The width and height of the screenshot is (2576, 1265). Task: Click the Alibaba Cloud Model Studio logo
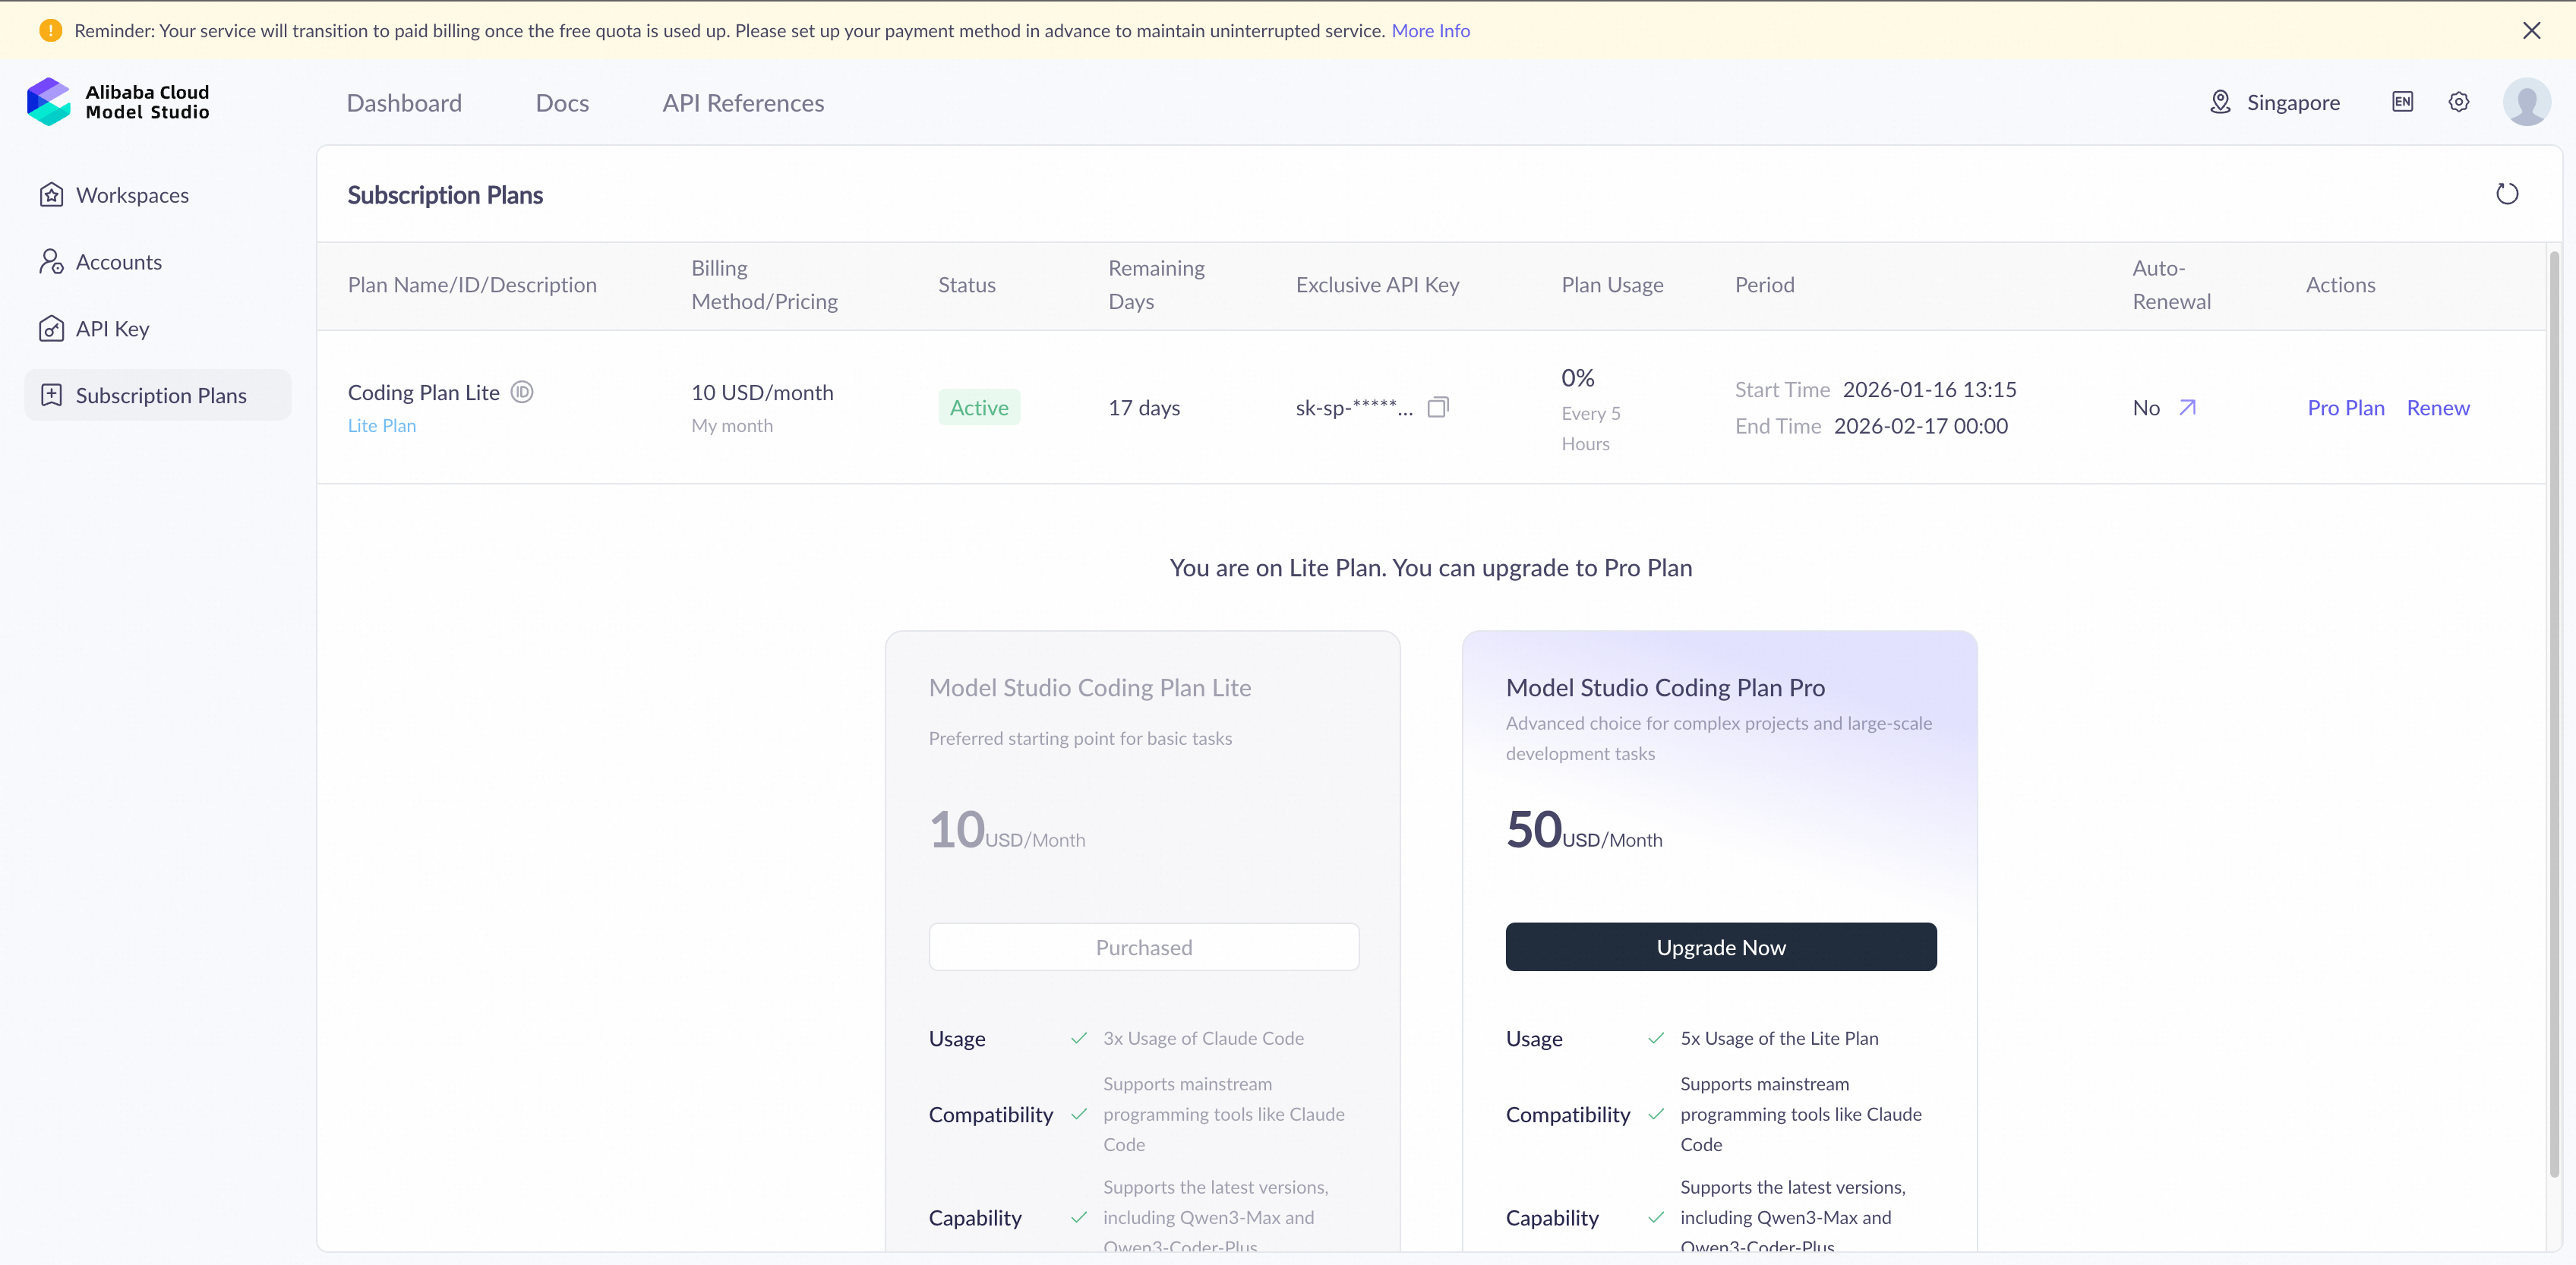118,102
